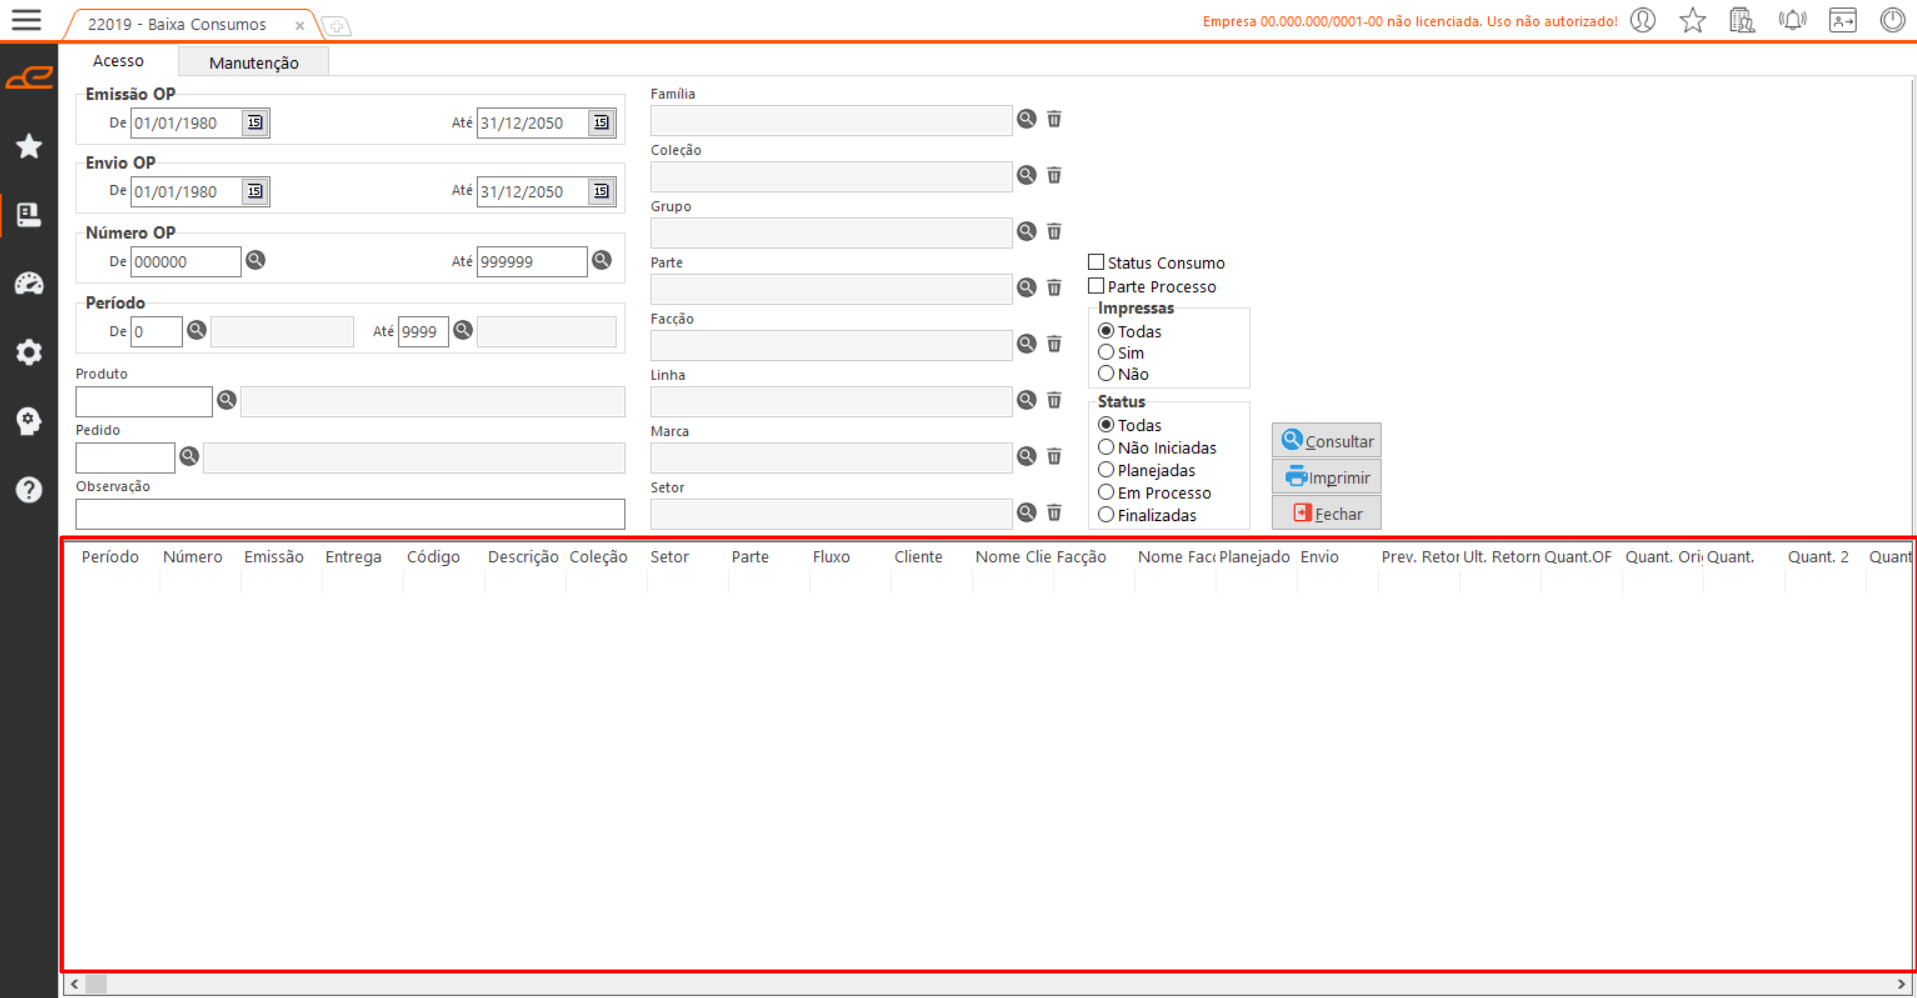This screenshot has height=998, width=1917.
Task: Open the hamburger menu at top left
Action: (26, 20)
